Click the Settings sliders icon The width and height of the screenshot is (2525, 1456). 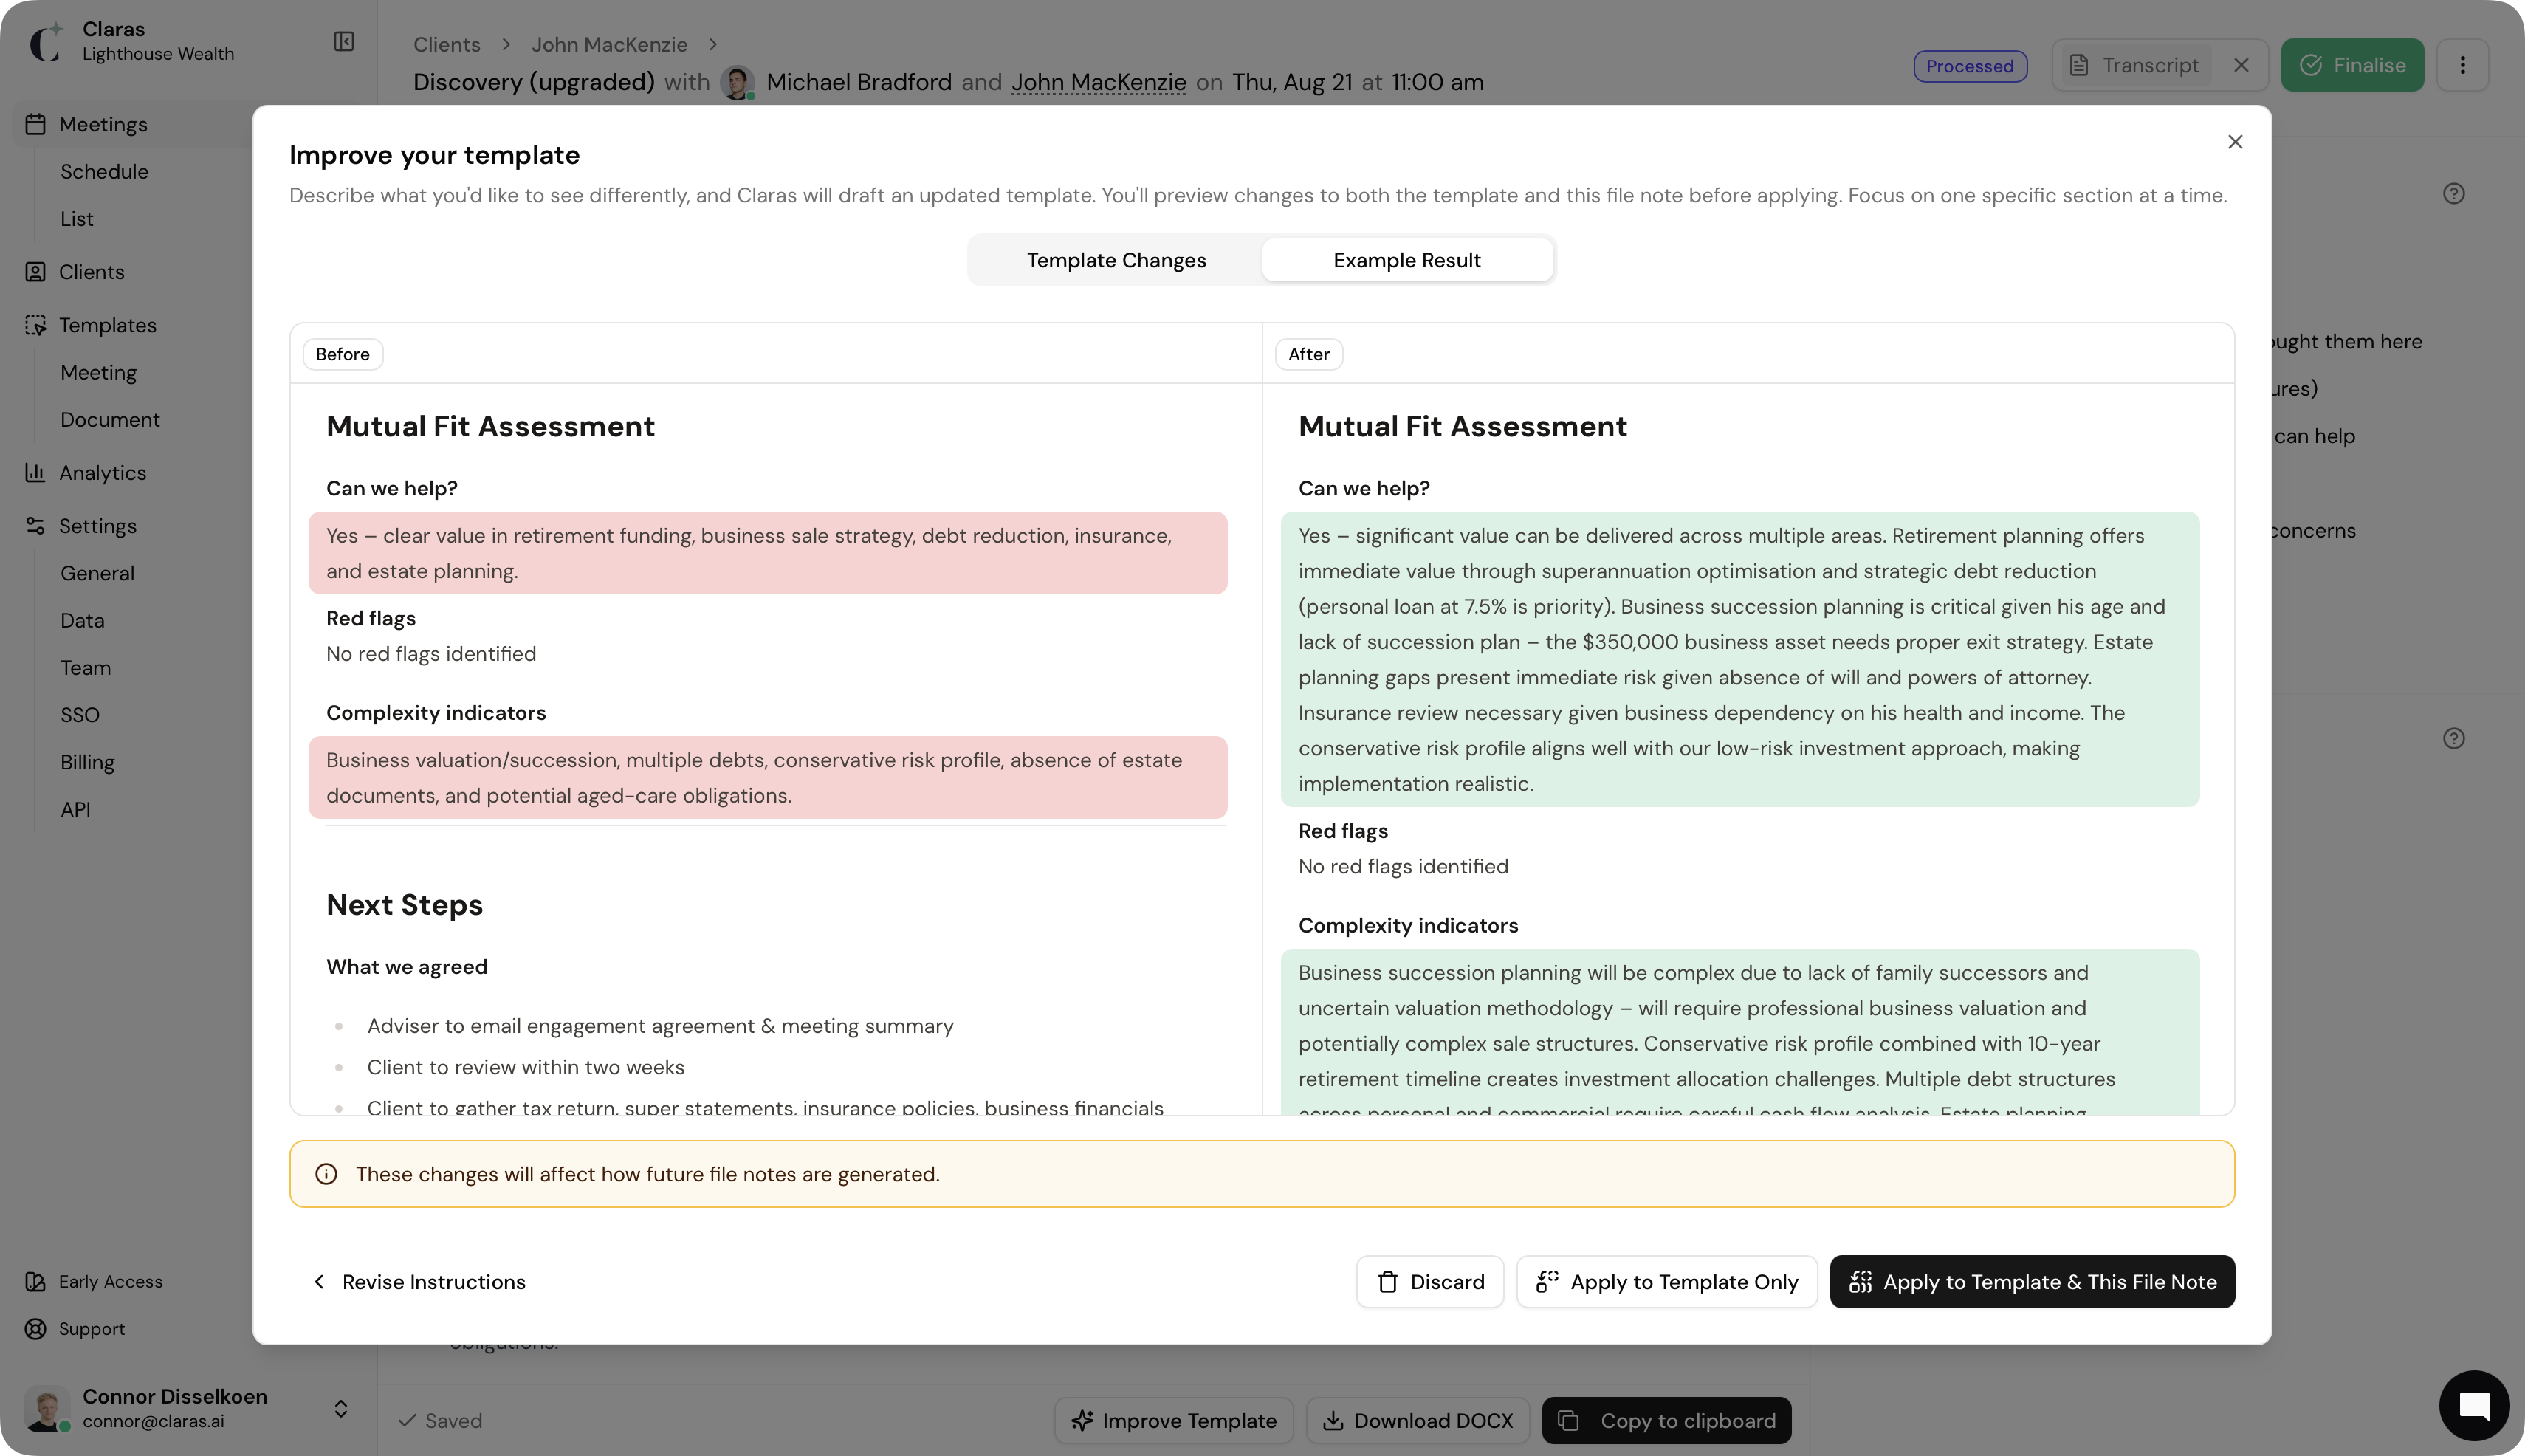(x=36, y=525)
